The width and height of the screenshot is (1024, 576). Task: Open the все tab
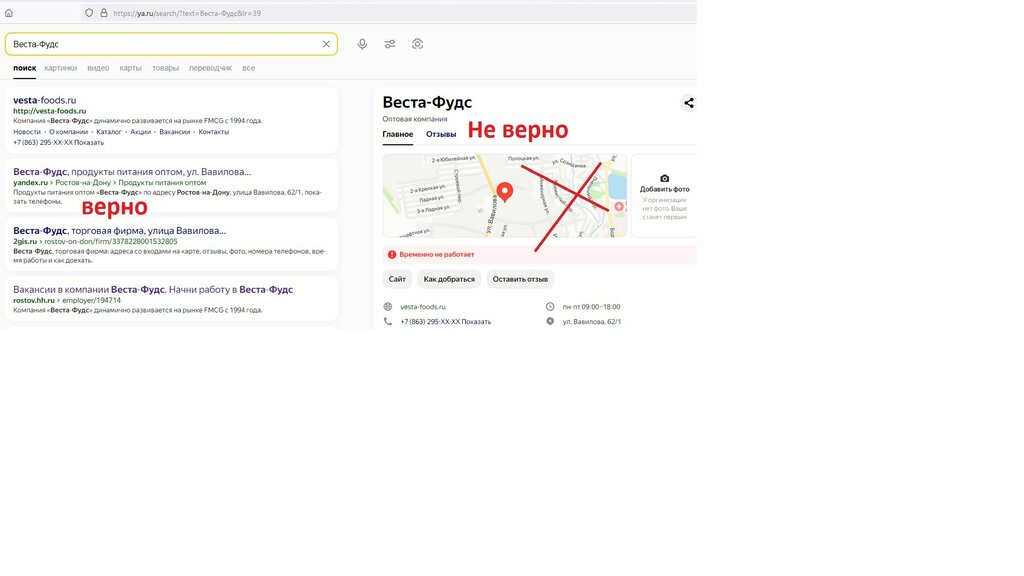(248, 68)
